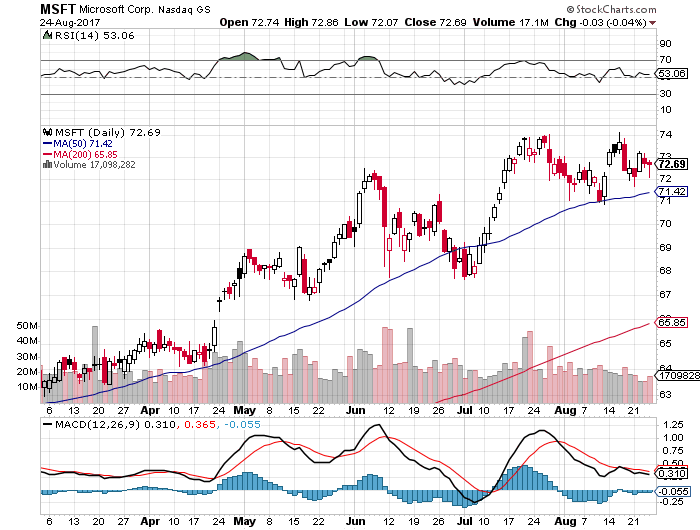Click the 71.42 MA(50) axis tag

click(672, 192)
